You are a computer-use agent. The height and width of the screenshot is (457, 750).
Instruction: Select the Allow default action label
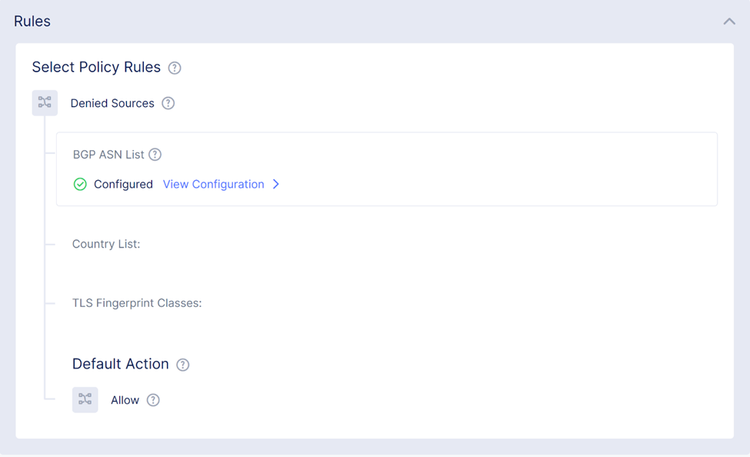pos(125,400)
